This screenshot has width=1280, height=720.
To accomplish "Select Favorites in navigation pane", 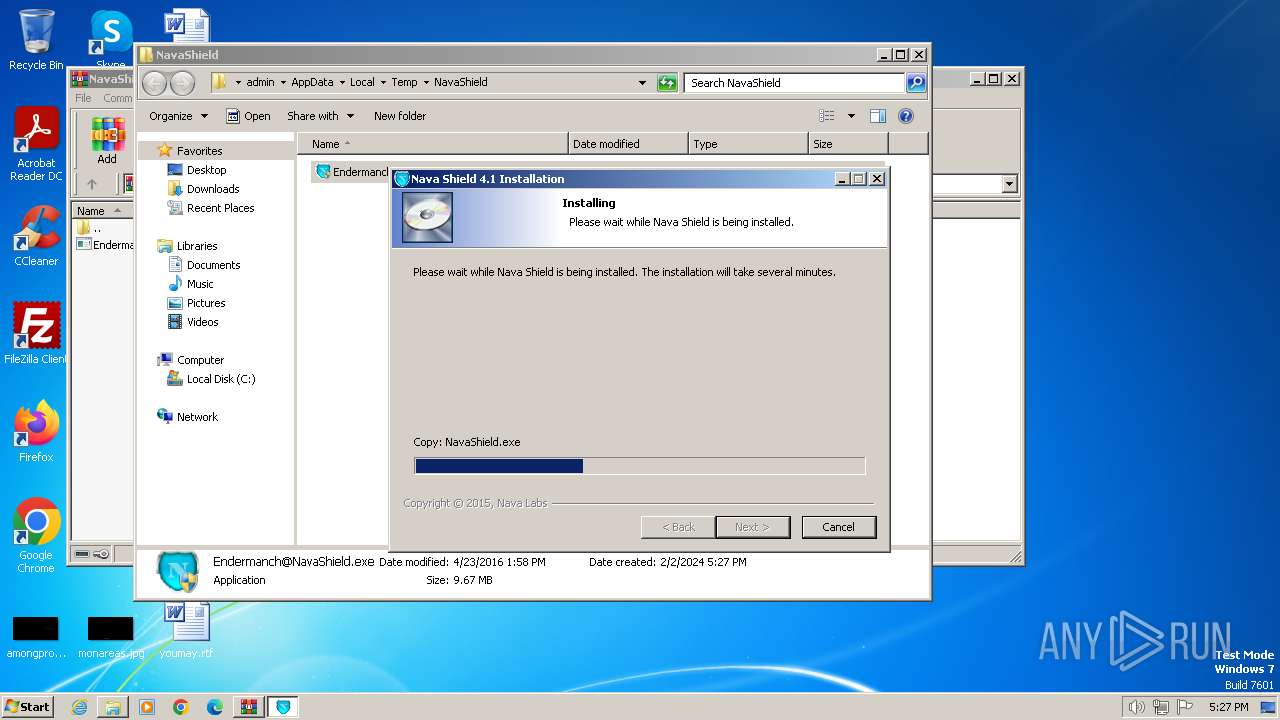I will tap(200, 151).
